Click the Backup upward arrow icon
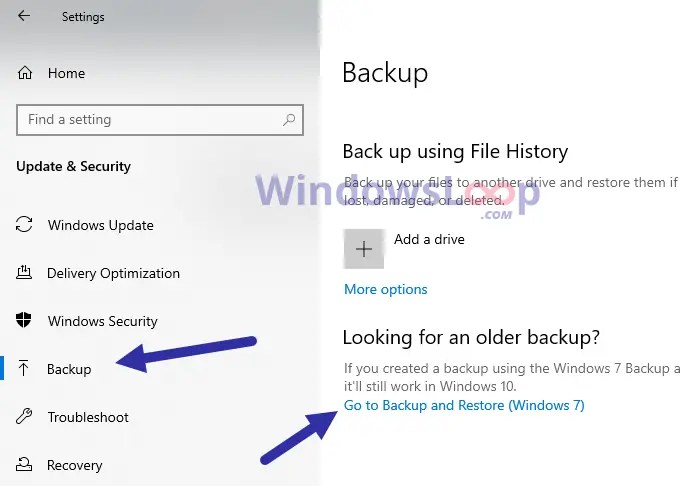This screenshot has width=680, height=486. point(23,368)
